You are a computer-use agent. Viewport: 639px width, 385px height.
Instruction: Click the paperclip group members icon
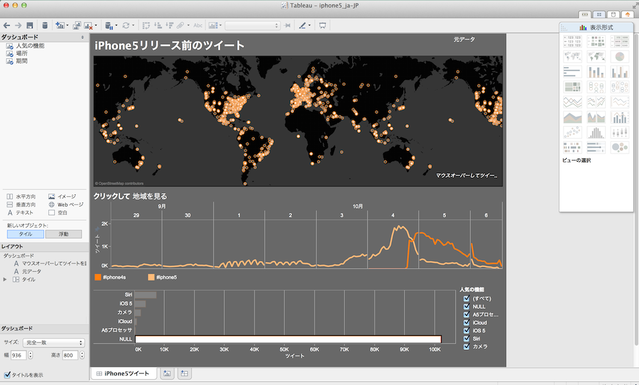click(181, 25)
